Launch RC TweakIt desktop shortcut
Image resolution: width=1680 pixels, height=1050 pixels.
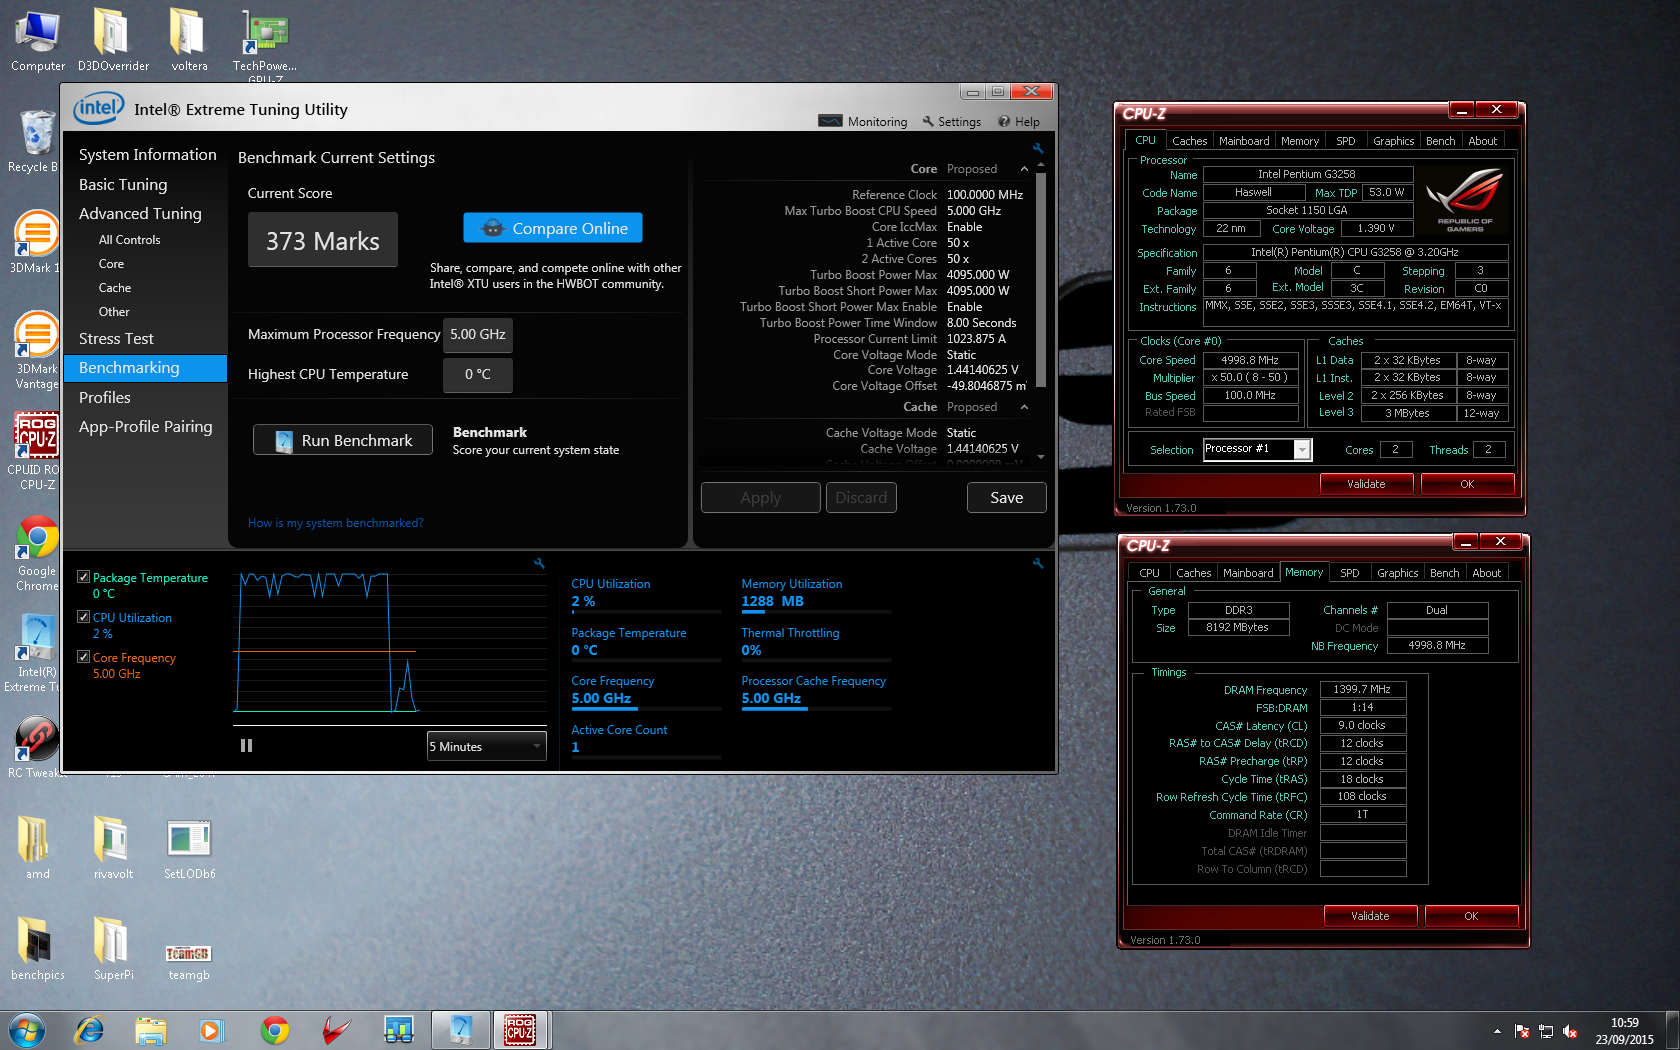[36, 748]
